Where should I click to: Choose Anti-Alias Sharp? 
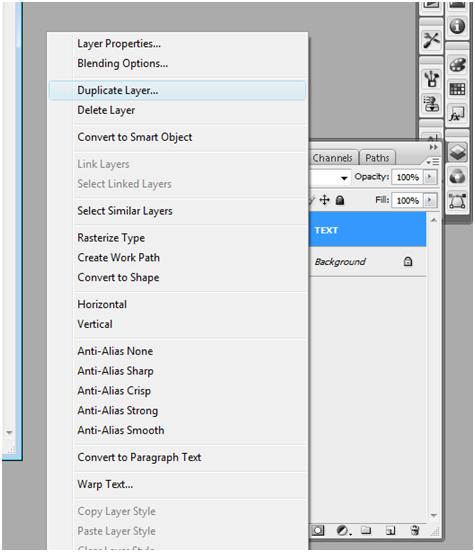click(177, 371)
